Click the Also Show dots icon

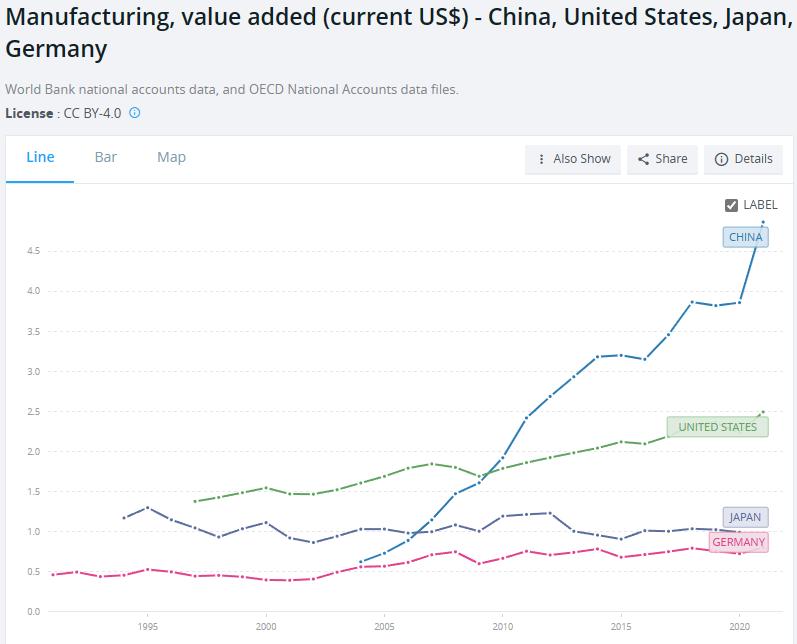pos(542,159)
